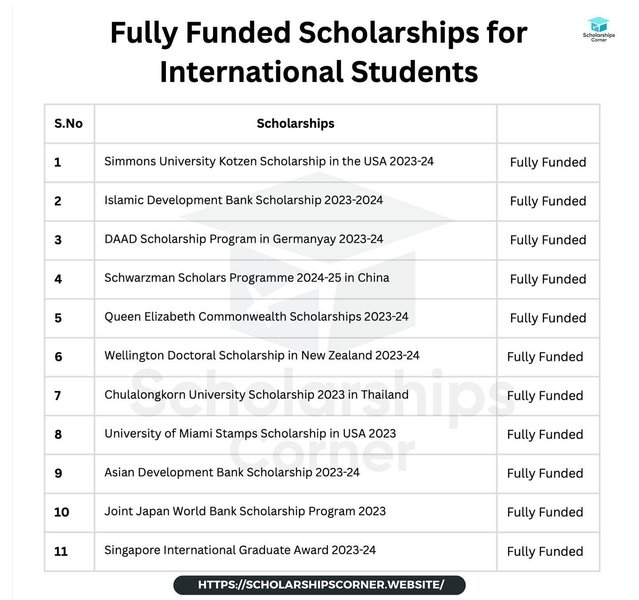Click the page title heading text

[319, 52]
